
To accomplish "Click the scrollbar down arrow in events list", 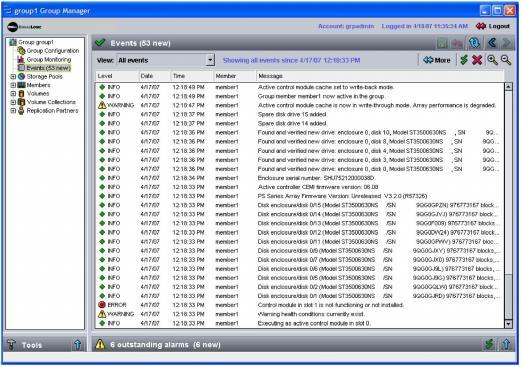I will tap(508, 323).
